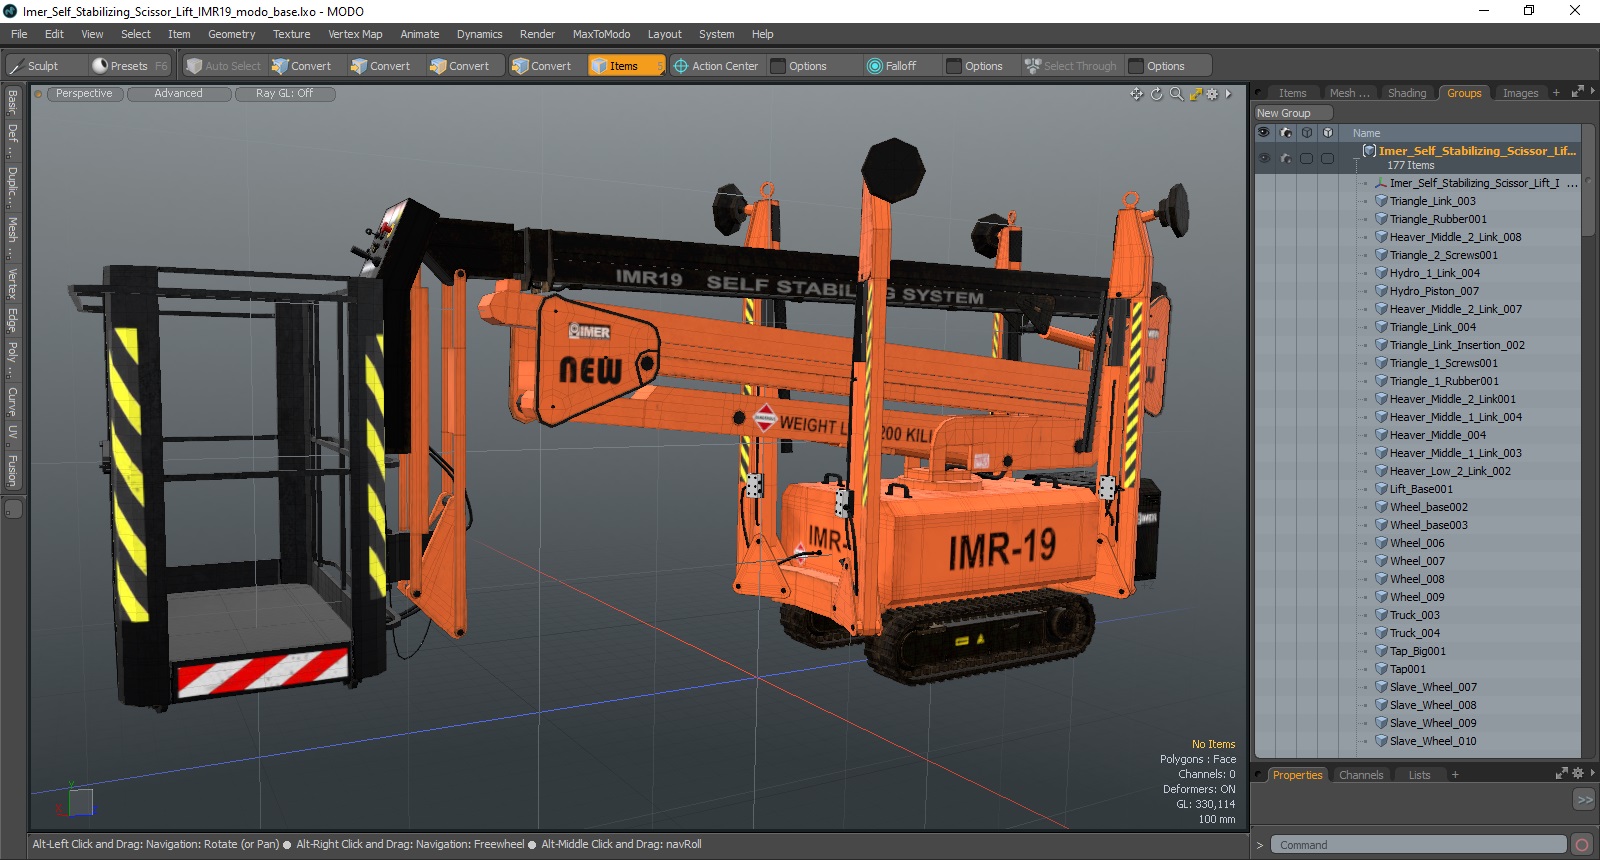
Task: Toggle the second checkbox in the Imer group row
Action: pos(1327,158)
